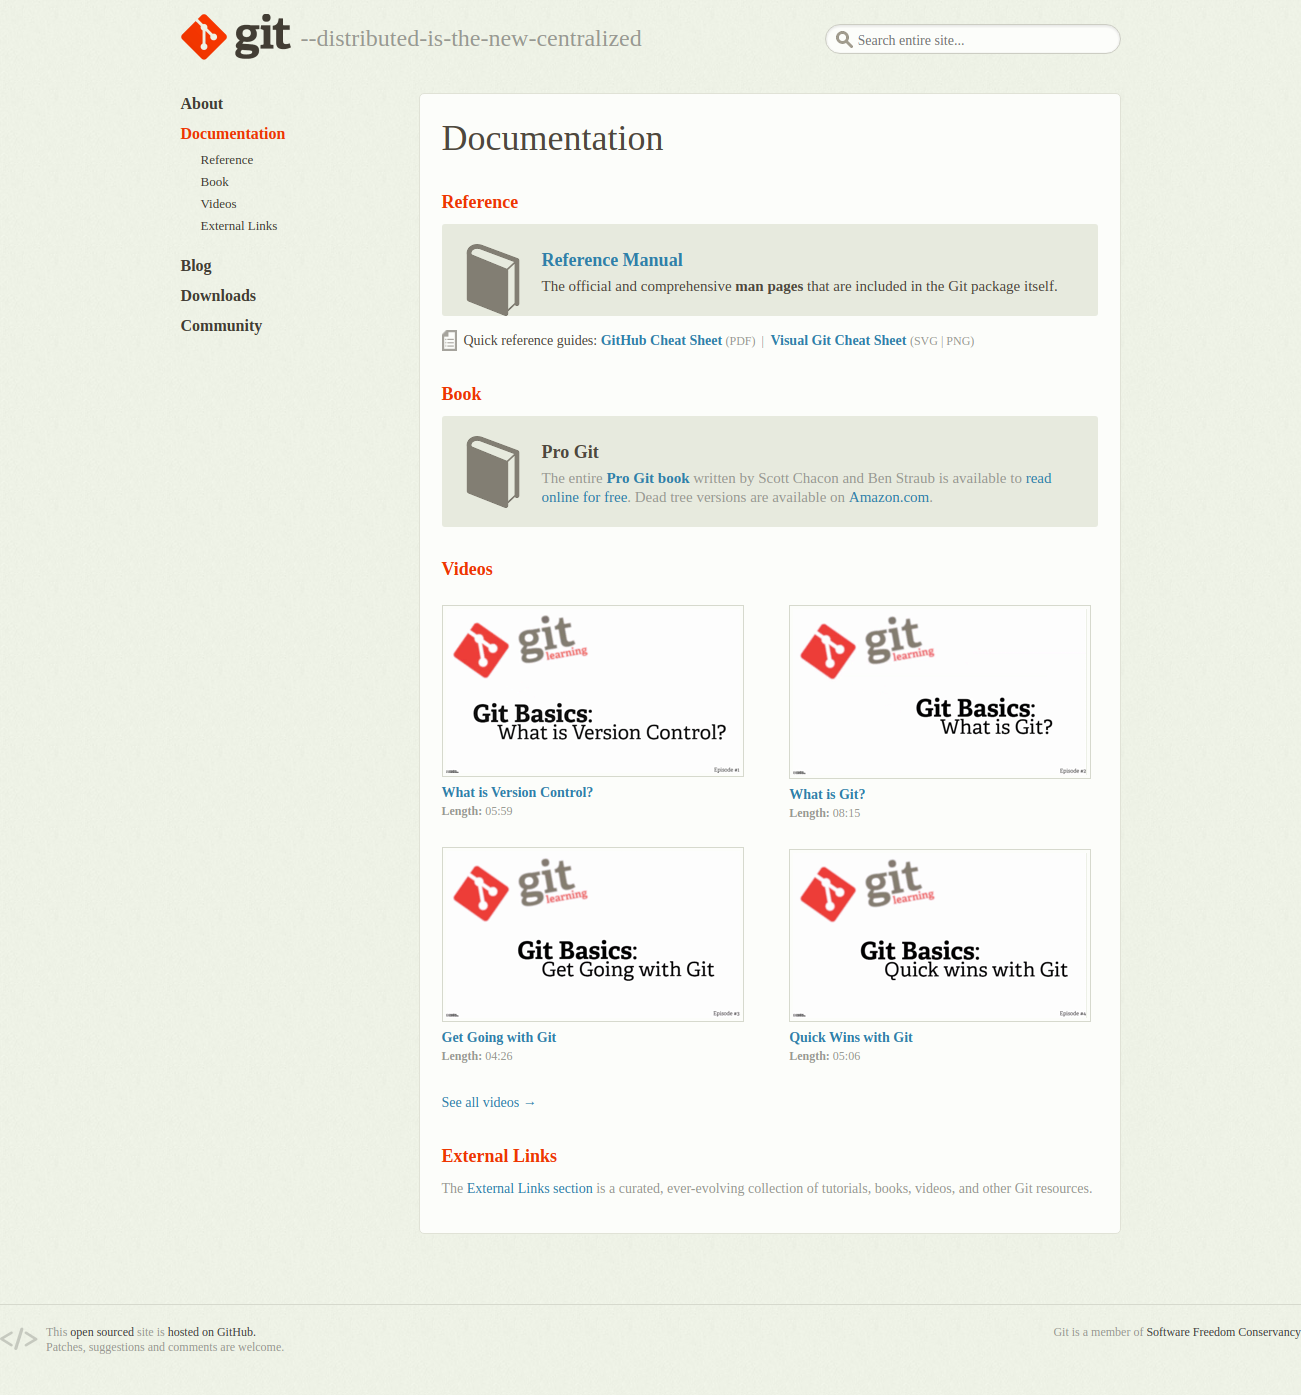The image size is (1301, 1395).
Task: Click the Length 04:26 text
Action: 477,1056
